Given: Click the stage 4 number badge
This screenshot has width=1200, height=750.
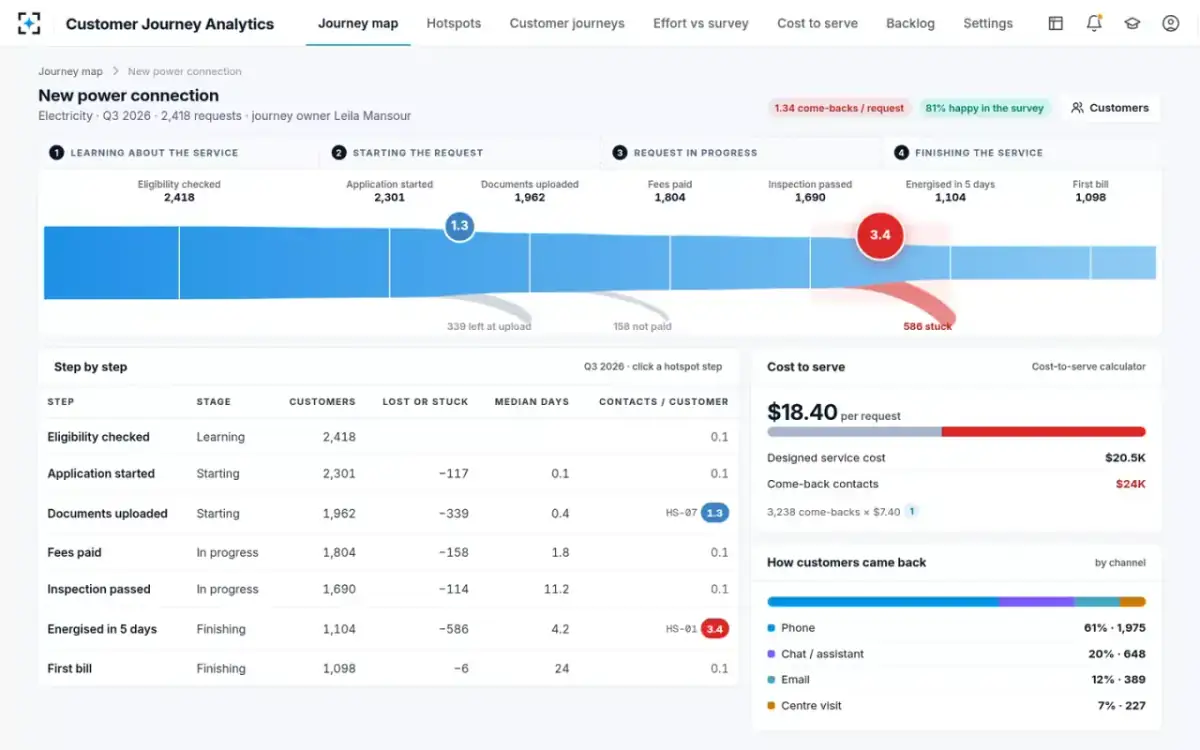Looking at the screenshot, I should [x=901, y=153].
